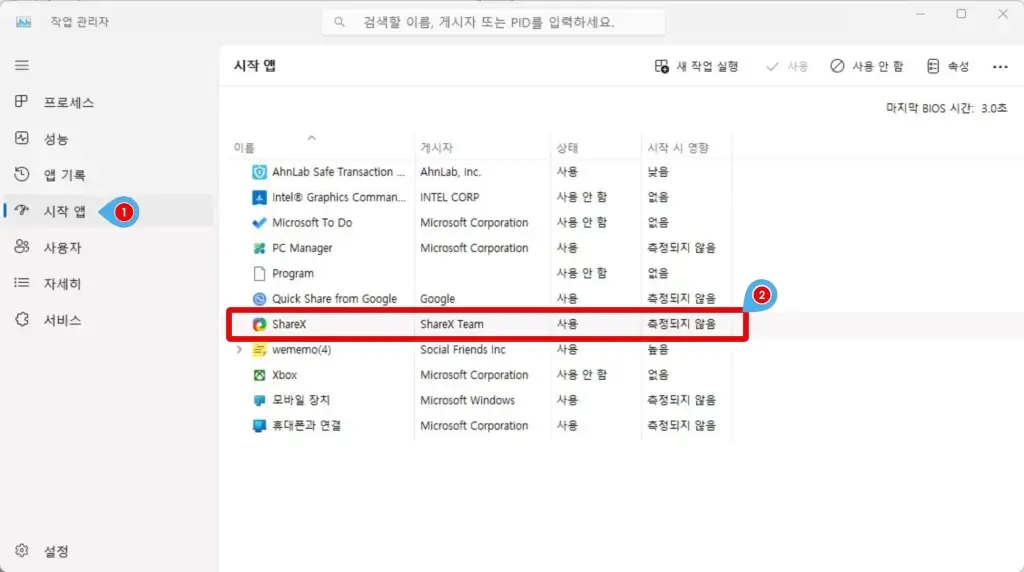Click the Task Manager app icon in title bar

[x=24, y=22]
